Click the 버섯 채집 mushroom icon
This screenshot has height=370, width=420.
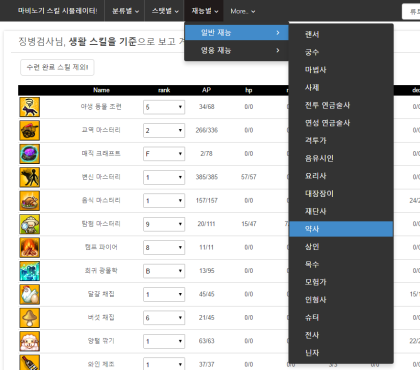[30, 318]
